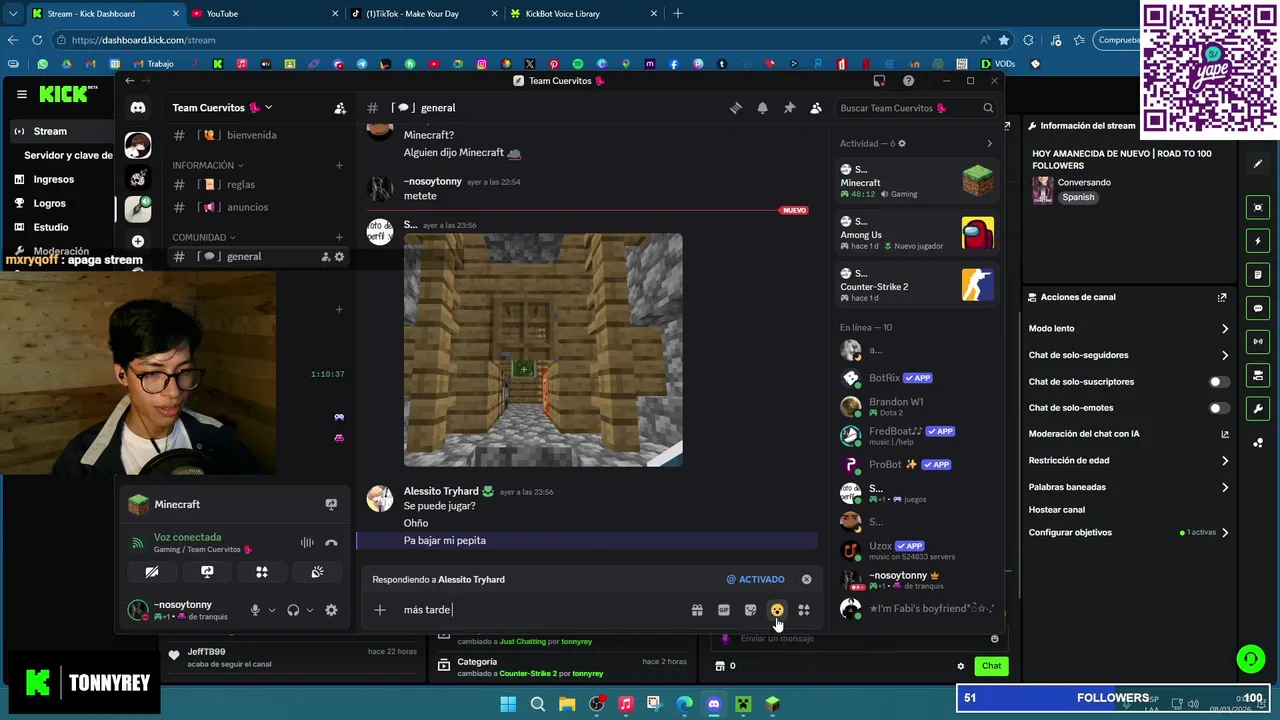
Task: Open the sticker picker
Action: click(x=751, y=610)
